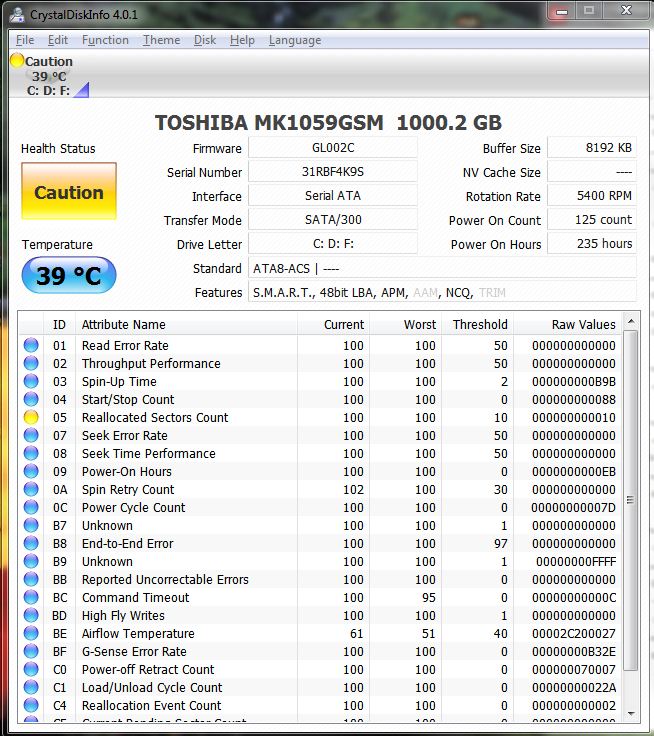Click raw value 000000000010 of Reallocated Sectors

[574, 417]
